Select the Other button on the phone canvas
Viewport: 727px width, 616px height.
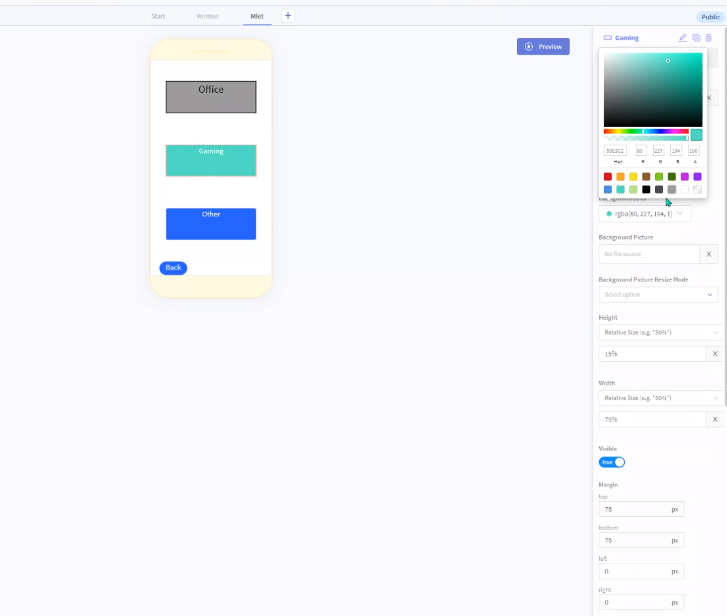(x=211, y=224)
